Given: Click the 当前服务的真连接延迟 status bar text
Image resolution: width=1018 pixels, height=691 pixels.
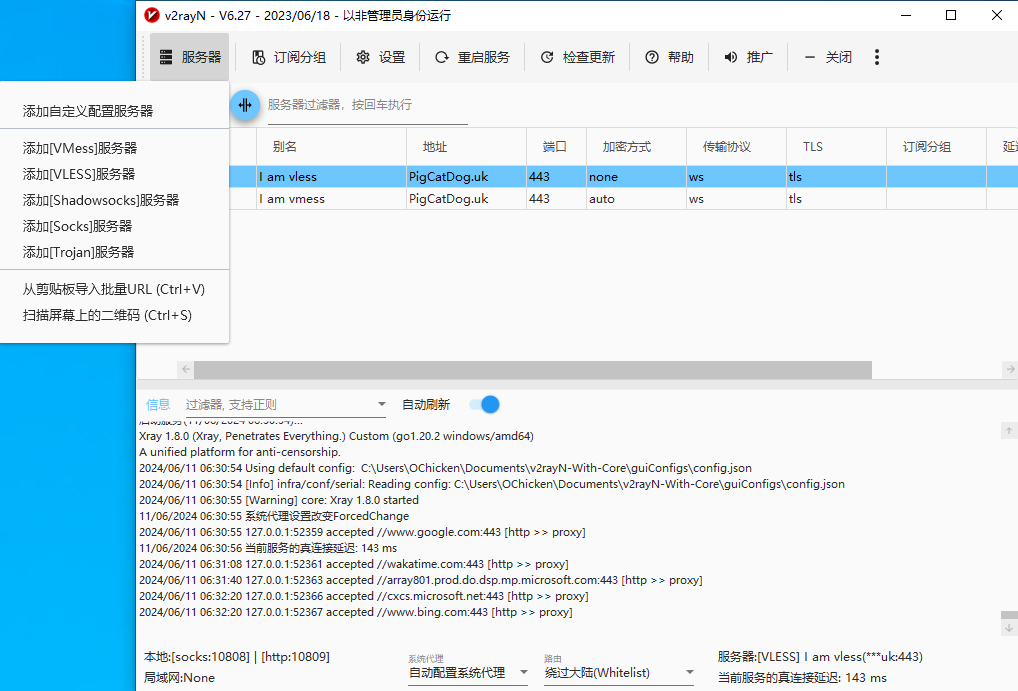Looking at the screenshot, I should click(802, 677).
